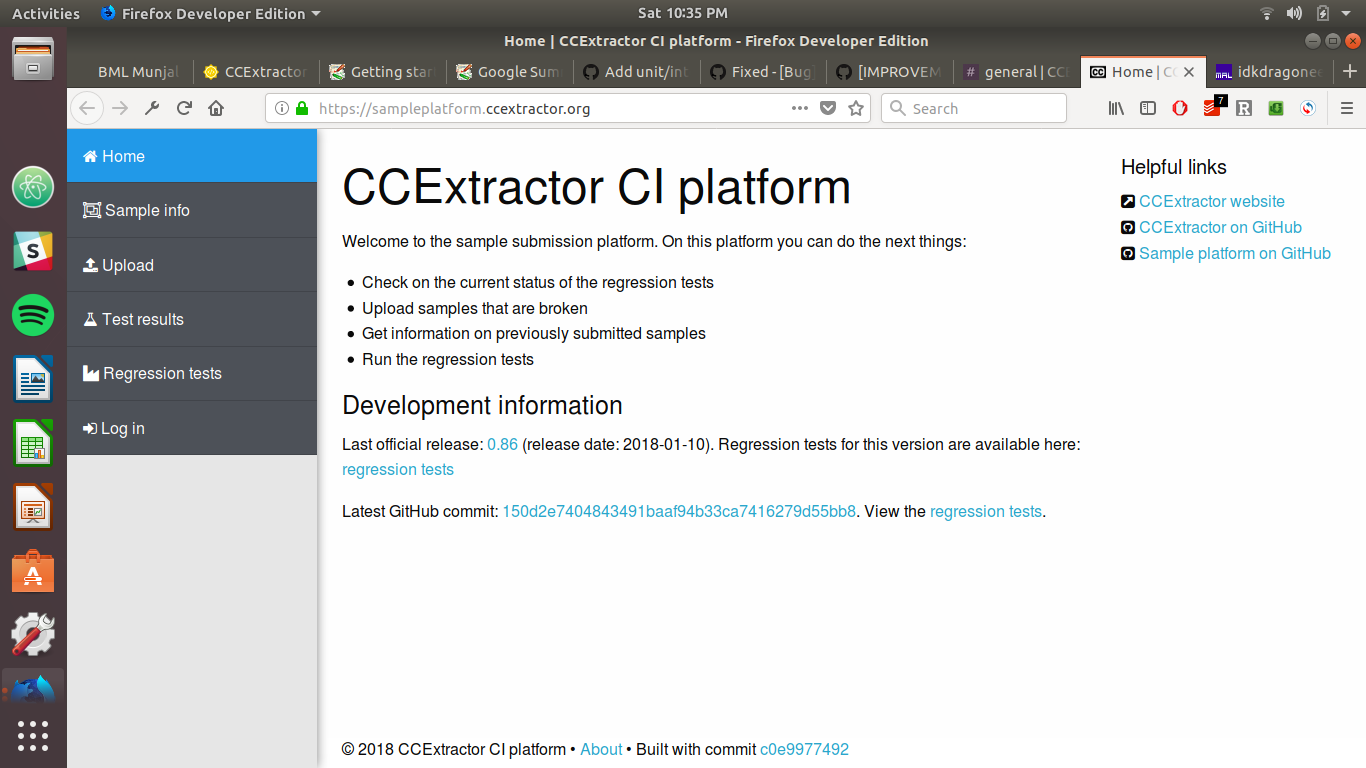The height and width of the screenshot is (768, 1366).
Task: Save the page to Pocket
Action: click(828, 108)
